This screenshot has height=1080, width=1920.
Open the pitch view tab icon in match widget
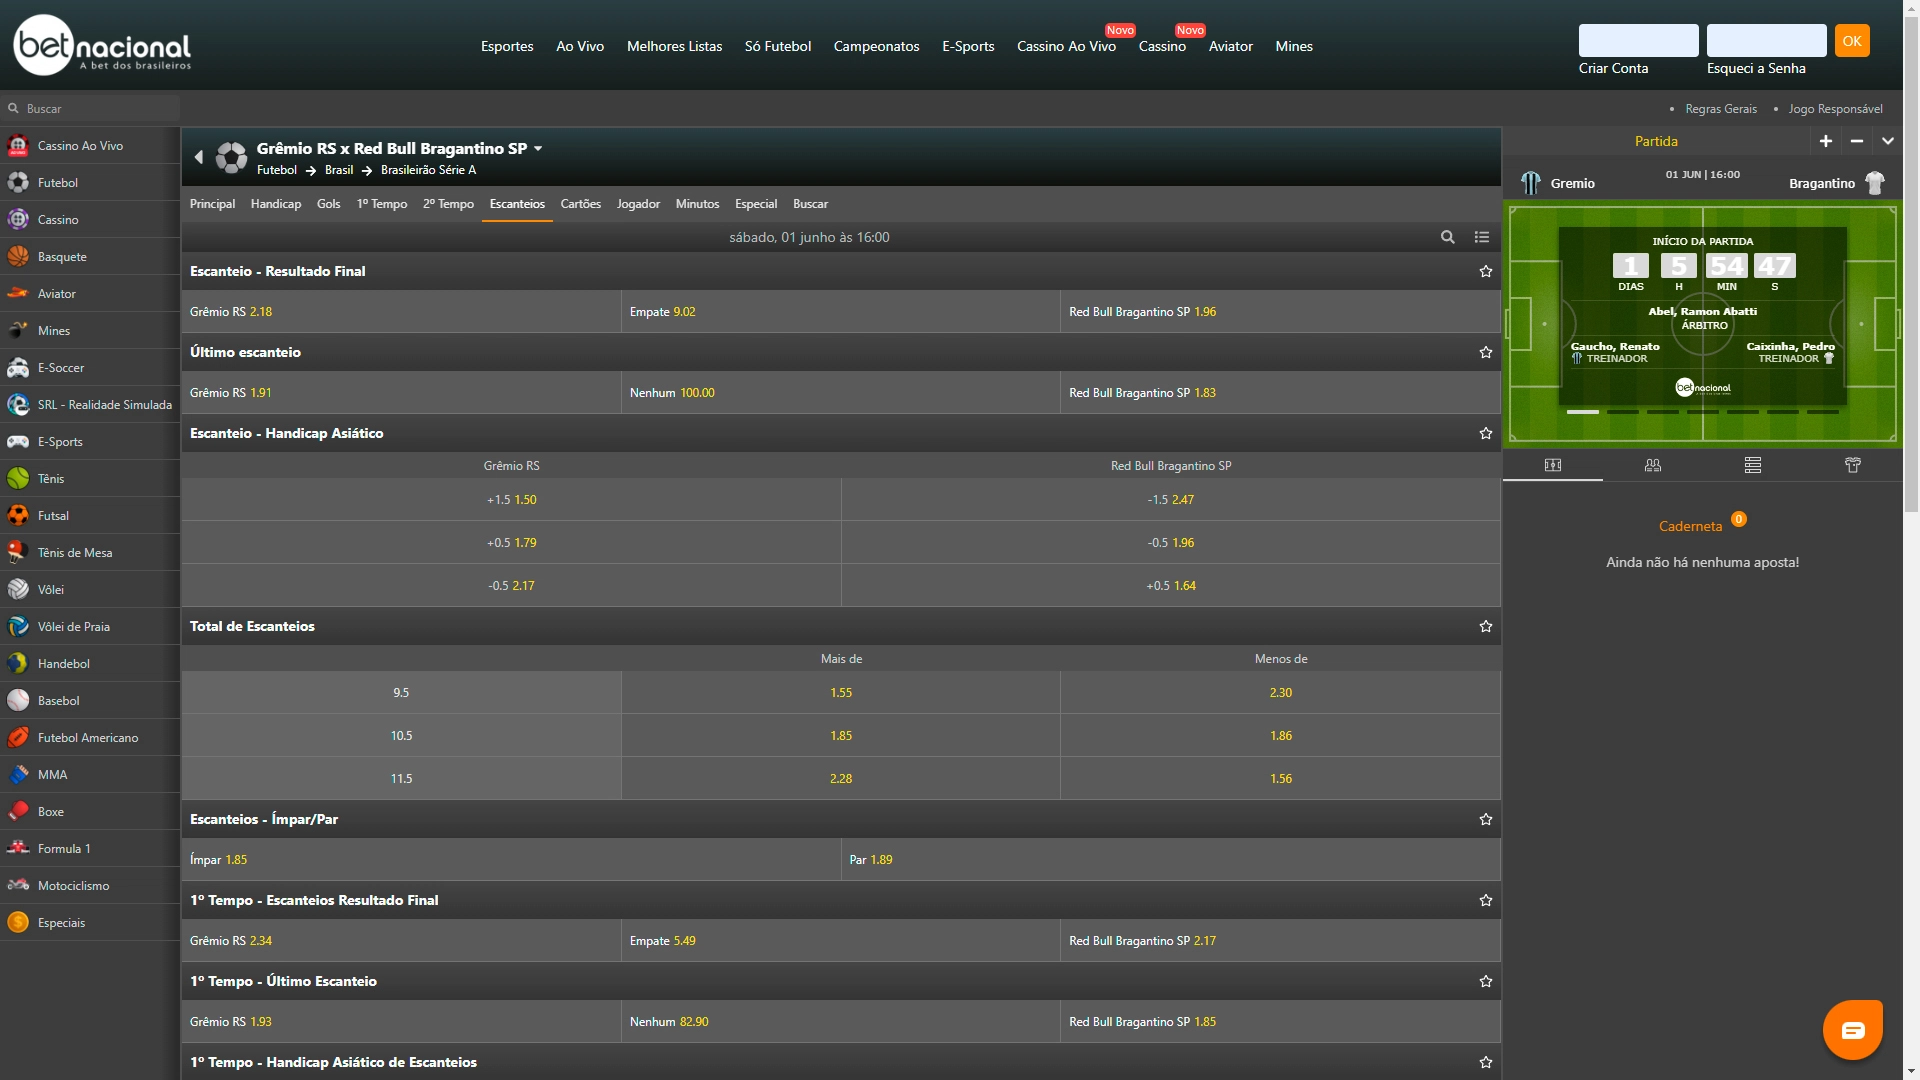click(x=1553, y=465)
